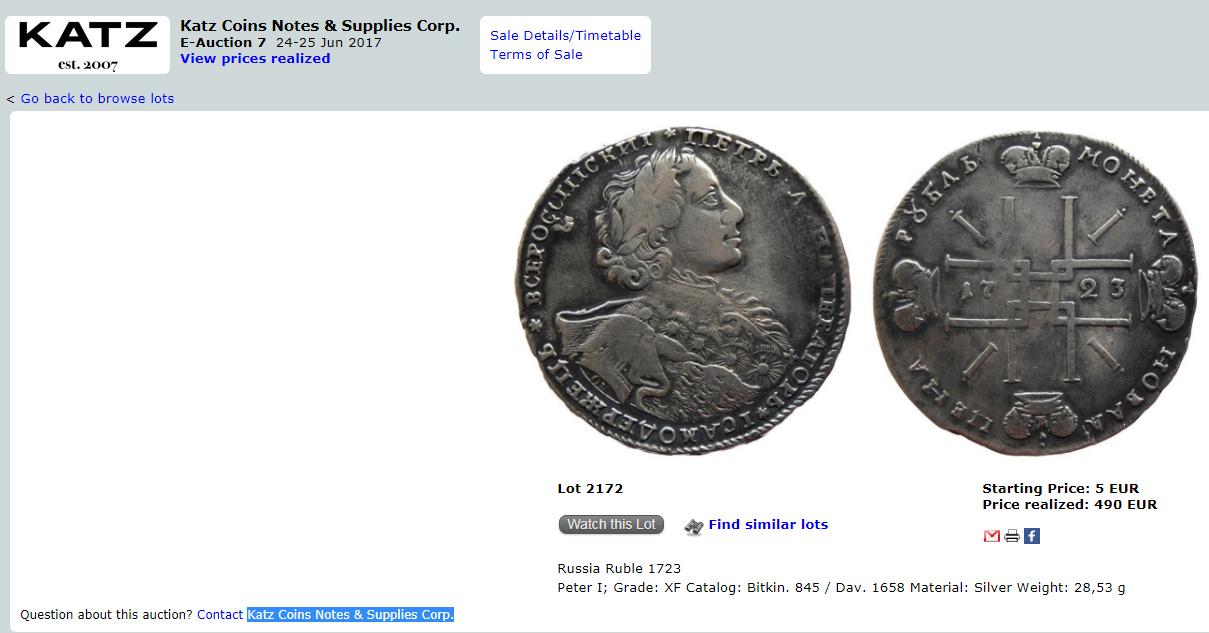
Task: Click the E-Auction 7 date line
Action: point(281,43)
